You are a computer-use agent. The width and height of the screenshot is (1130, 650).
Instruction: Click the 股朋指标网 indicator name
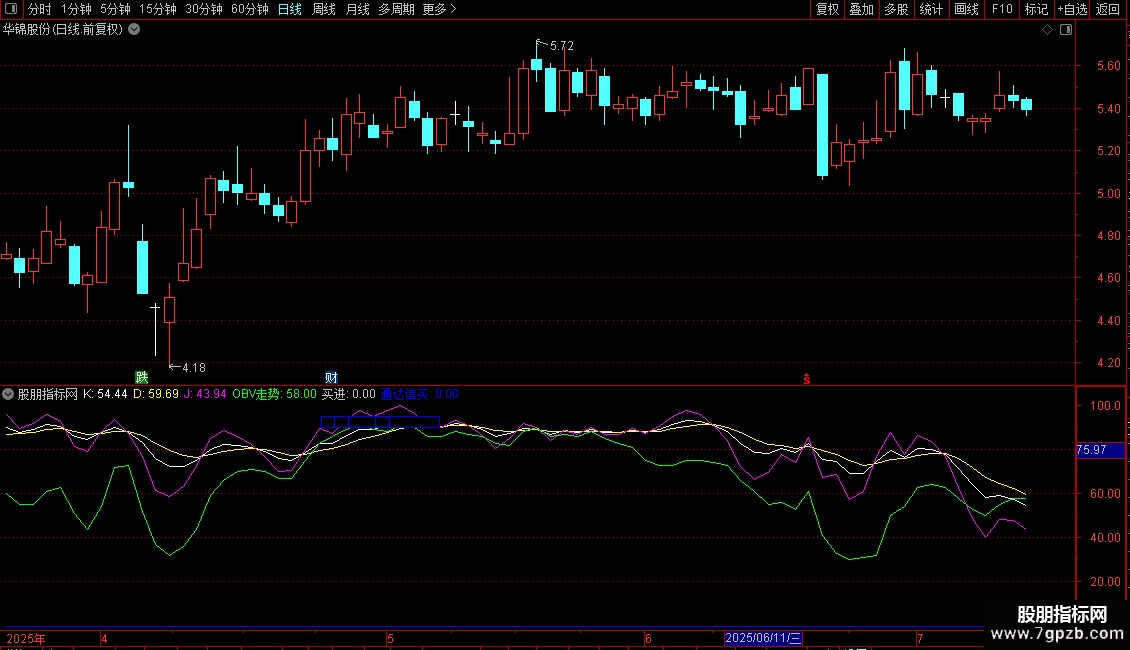pos(48,394)
